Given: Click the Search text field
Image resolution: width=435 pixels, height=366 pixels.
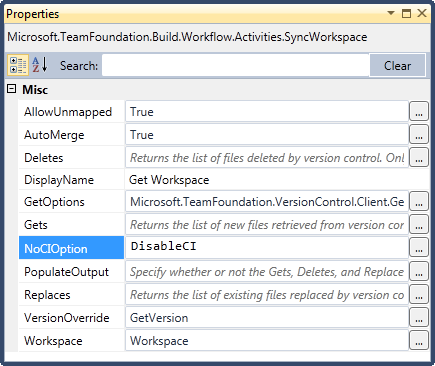Looking at the screenshot, I should pyautogui.click(x=236, y=65).
